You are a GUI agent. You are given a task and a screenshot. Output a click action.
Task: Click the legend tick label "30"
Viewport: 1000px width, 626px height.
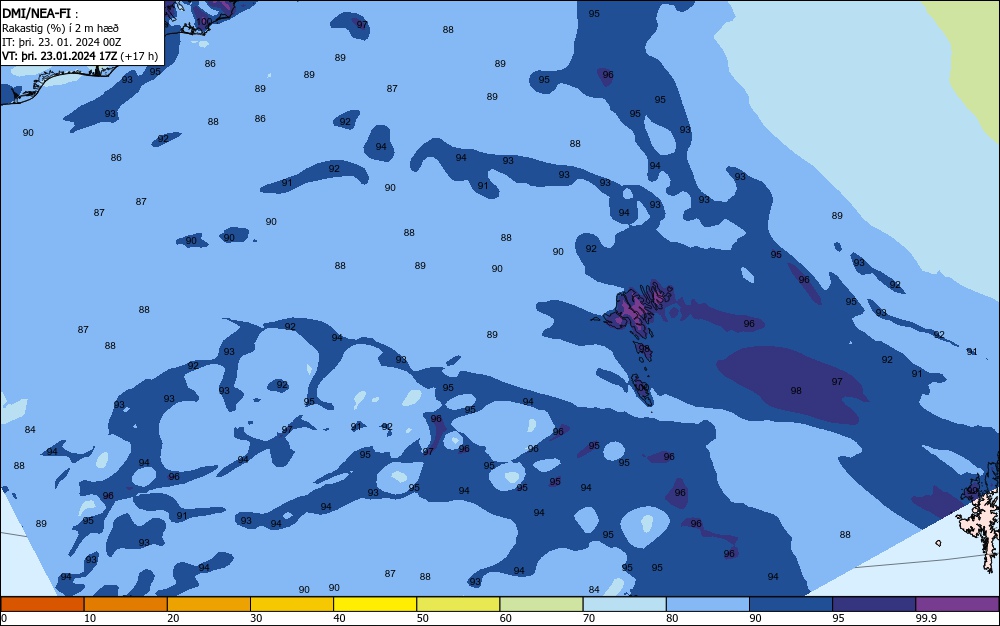coord(256,618)
